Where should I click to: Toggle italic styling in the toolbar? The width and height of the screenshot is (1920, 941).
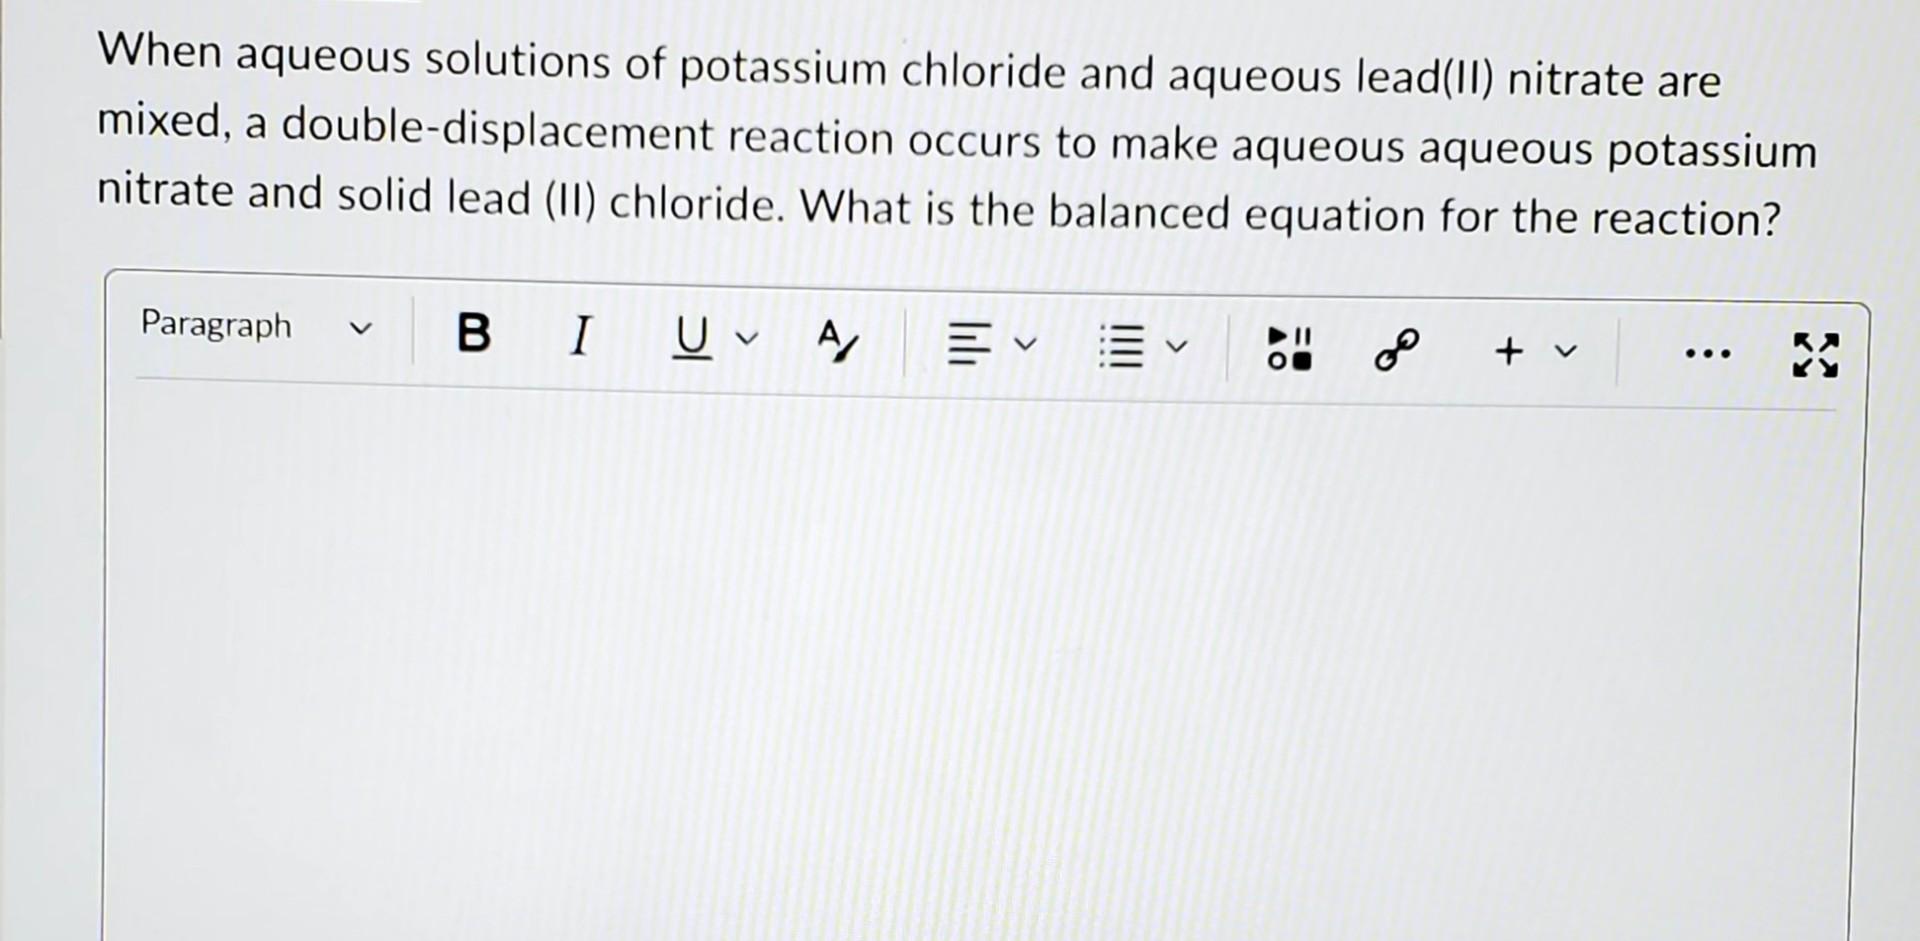(580, 337)
